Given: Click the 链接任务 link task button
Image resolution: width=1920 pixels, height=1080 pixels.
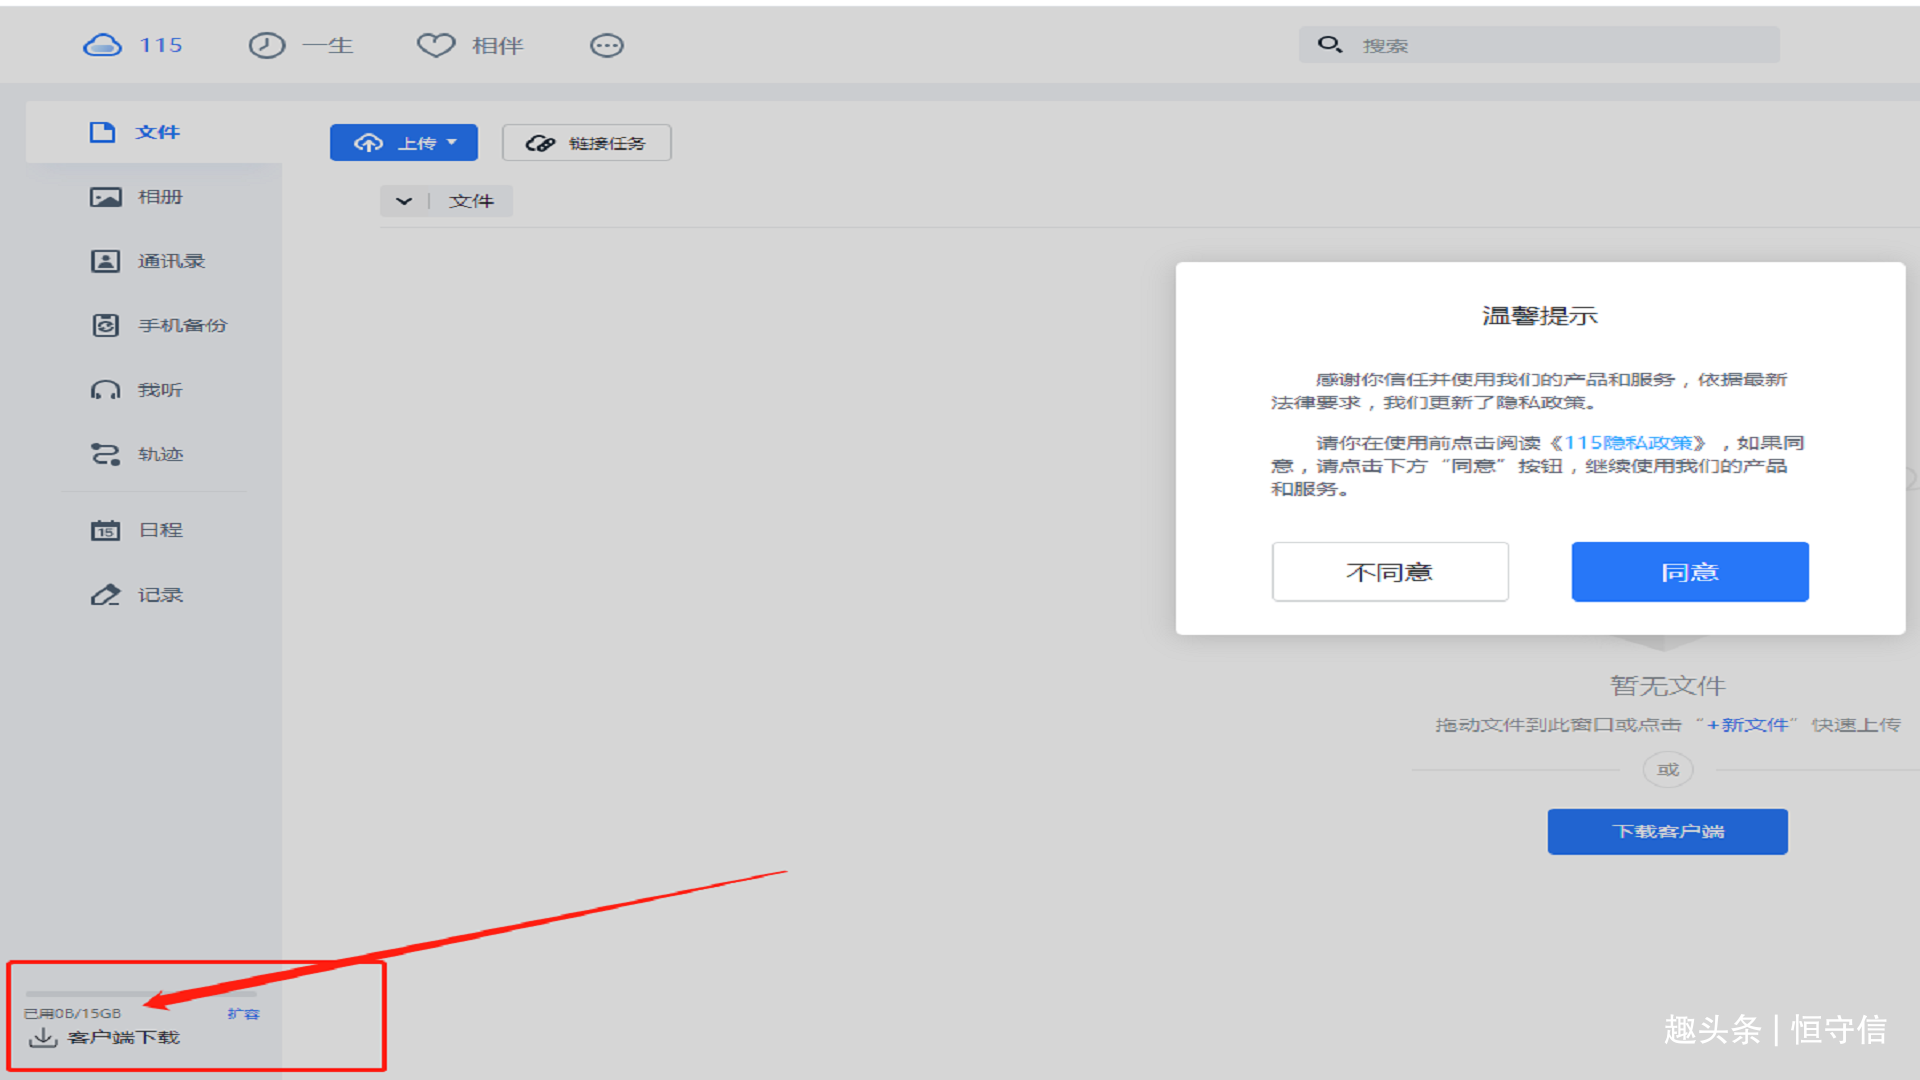Looking at the screenshot, I should coord(587,143).
